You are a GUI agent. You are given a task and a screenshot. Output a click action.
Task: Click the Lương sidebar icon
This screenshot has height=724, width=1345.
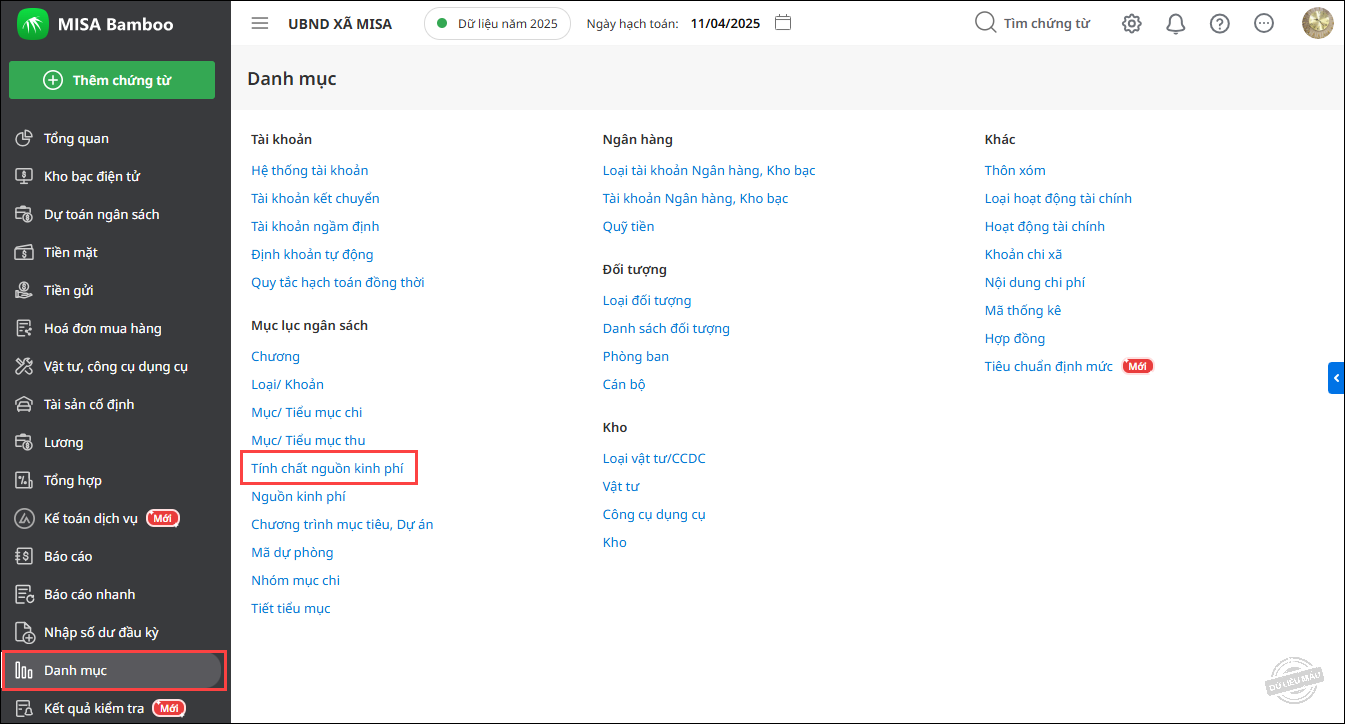[26, 442]
